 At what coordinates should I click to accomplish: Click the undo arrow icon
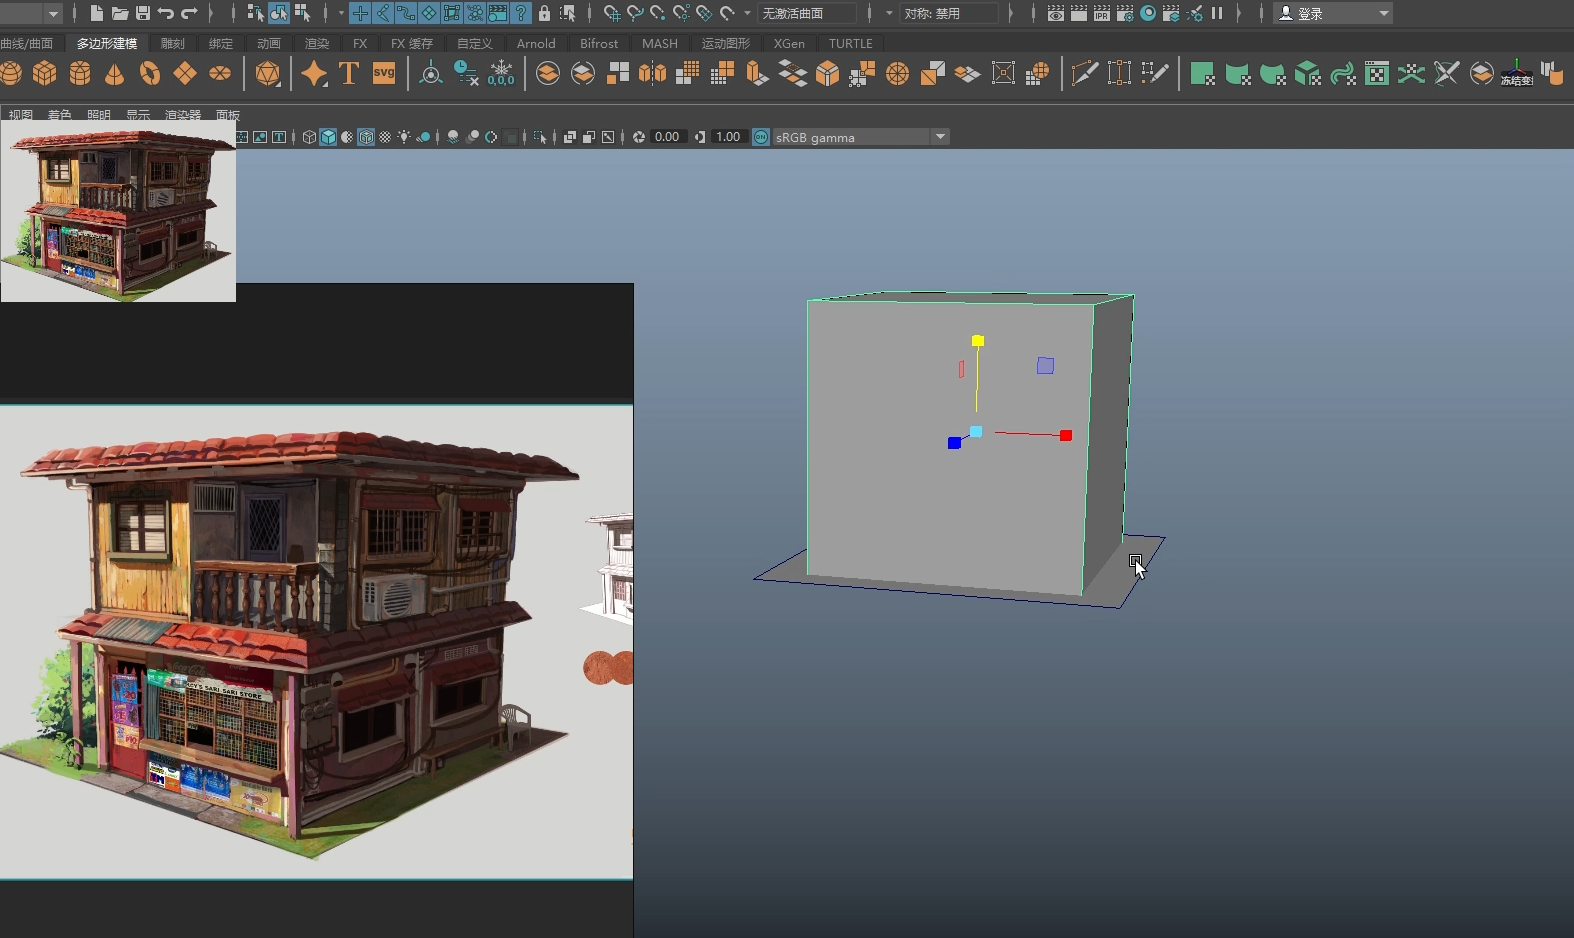166,13
